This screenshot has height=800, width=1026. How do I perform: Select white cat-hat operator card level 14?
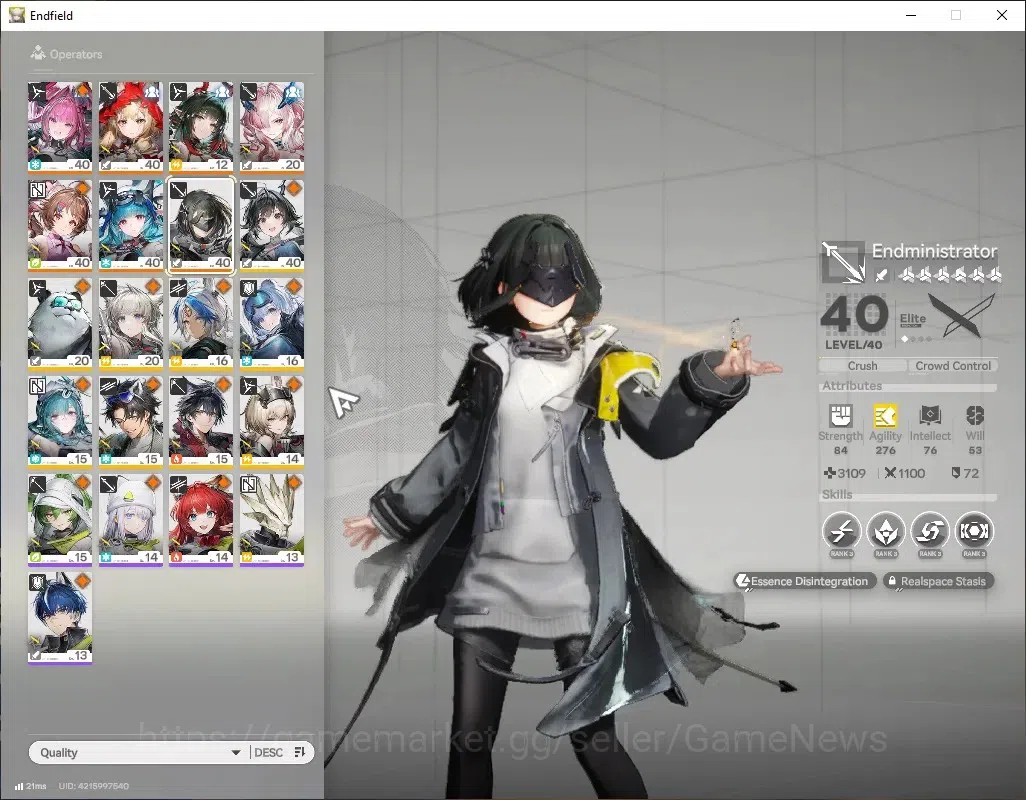click(131, 520)
